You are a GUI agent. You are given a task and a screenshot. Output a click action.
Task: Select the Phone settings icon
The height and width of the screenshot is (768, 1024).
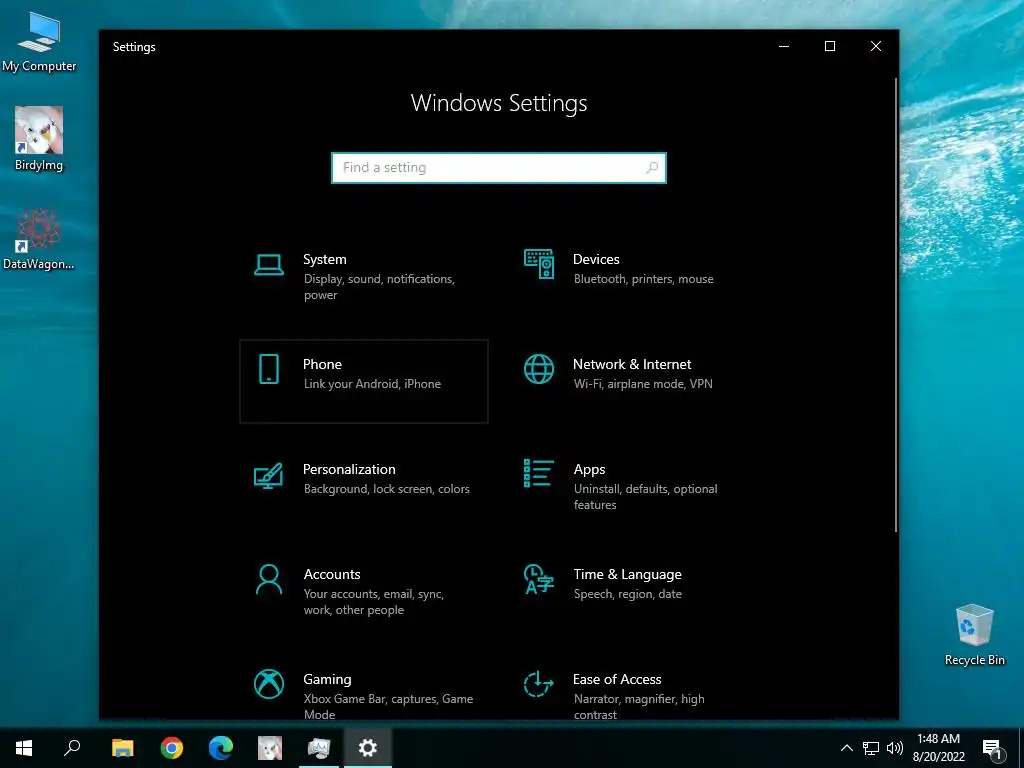tap(268, 369)
